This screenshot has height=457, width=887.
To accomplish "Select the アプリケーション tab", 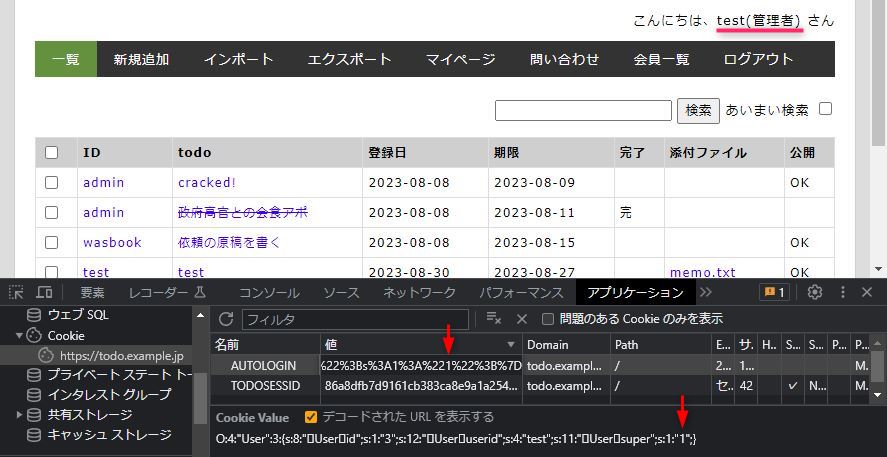I will 635,292.
